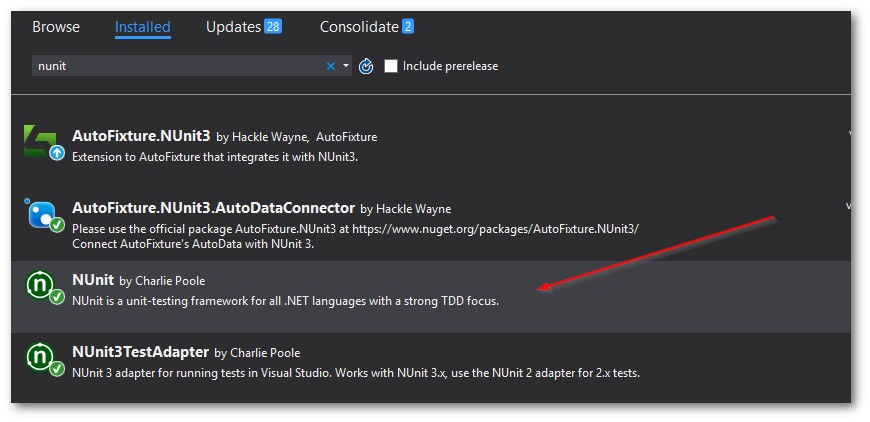Viewport: 870px width, 422px height.
Task: Select the Installed tab
Action: 142,27
